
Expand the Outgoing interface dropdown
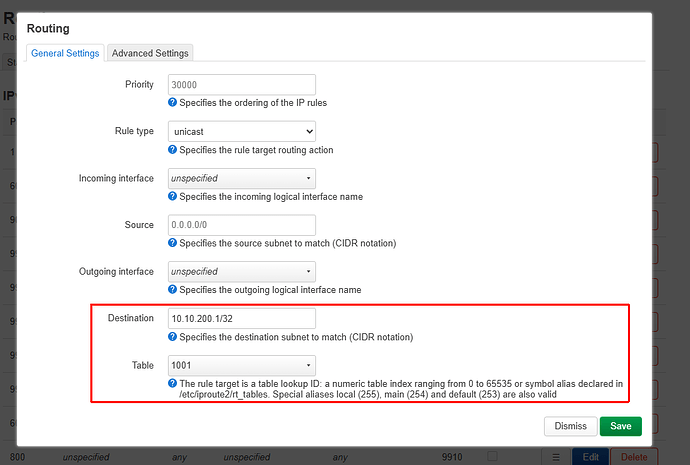click(x=242, y=271)
